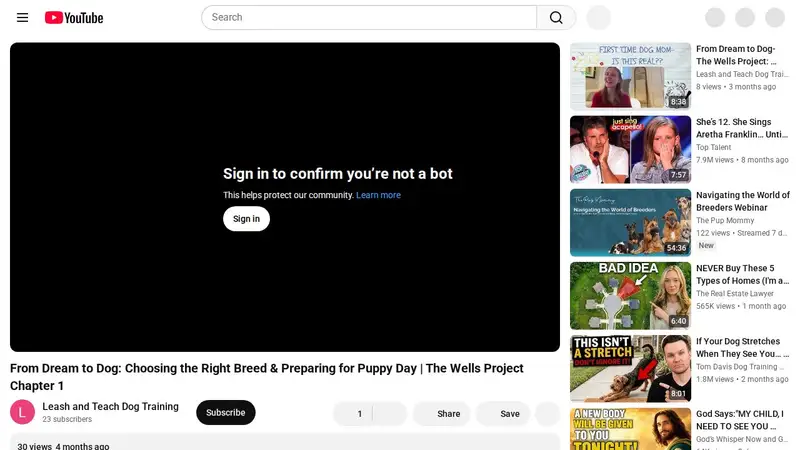Open the hamburger guide menu
Screen dimensions: 800x450
22,18
